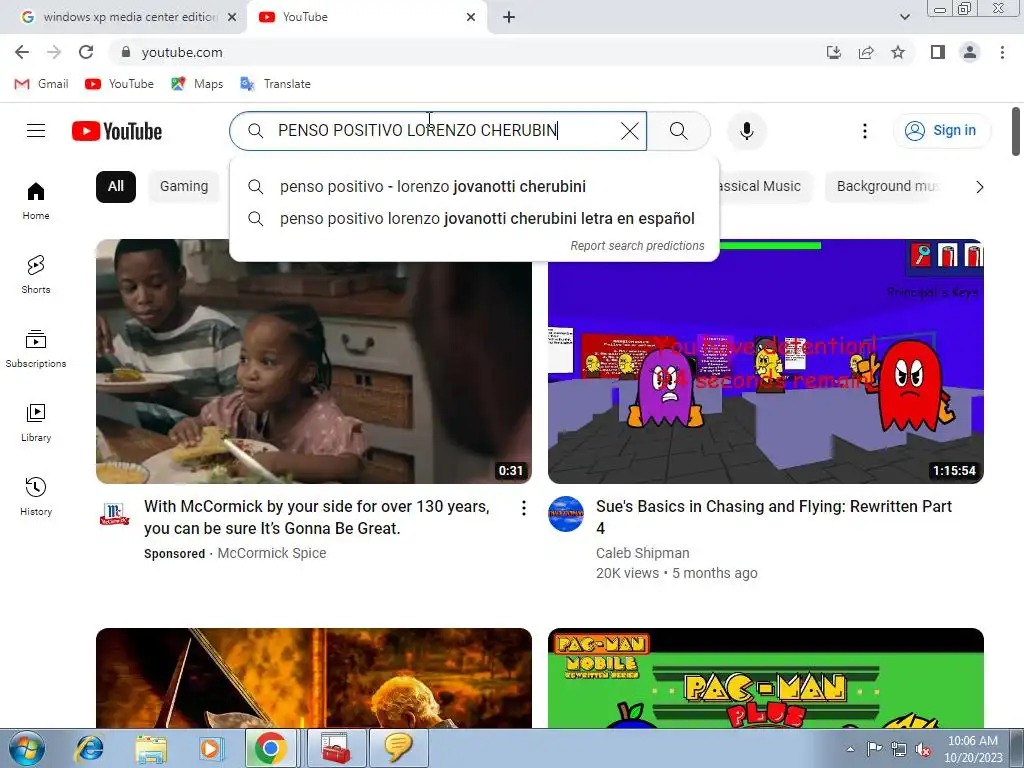Close the YouTube browser tab
The image size is (1024, 768).
pyautogui.click(x=471, y=17)
